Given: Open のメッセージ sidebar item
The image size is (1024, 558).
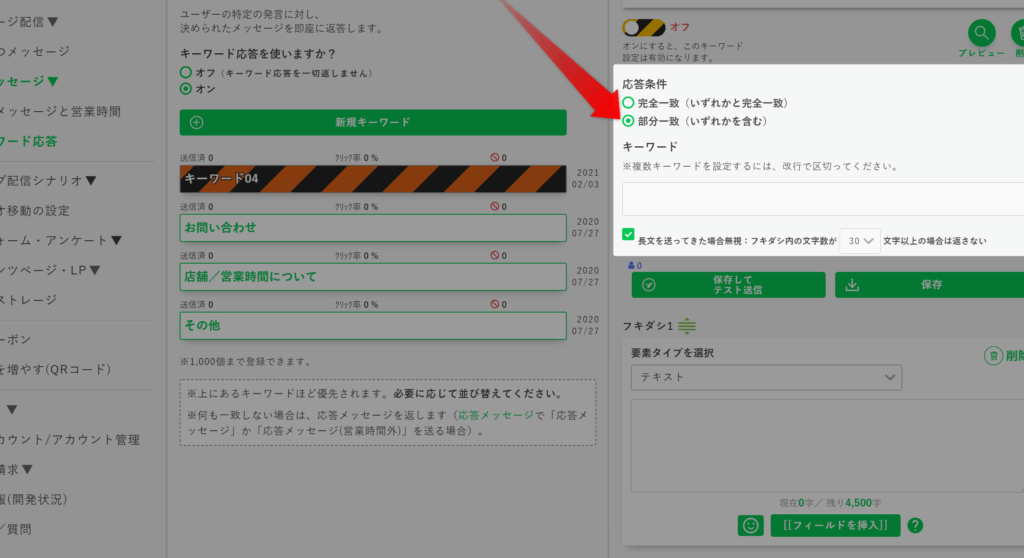Looking at the screenshot, I should (x=35, y=51).
